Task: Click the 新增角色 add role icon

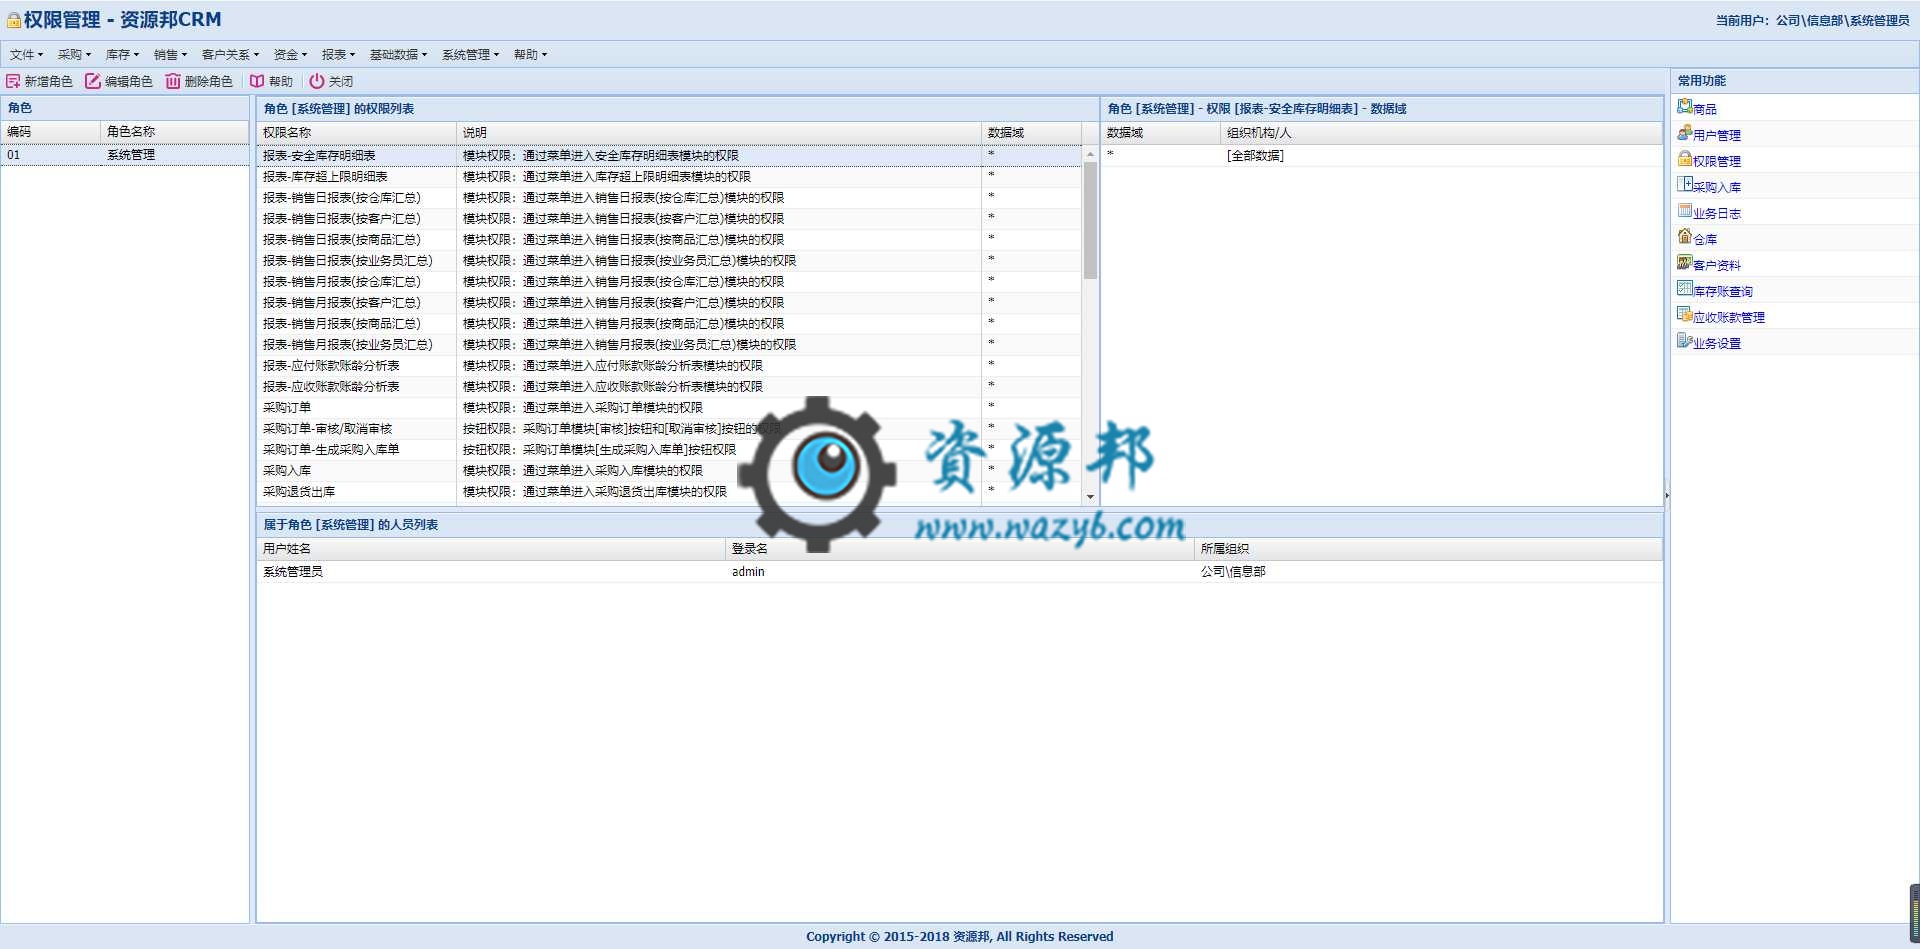Action: point(13,81)
